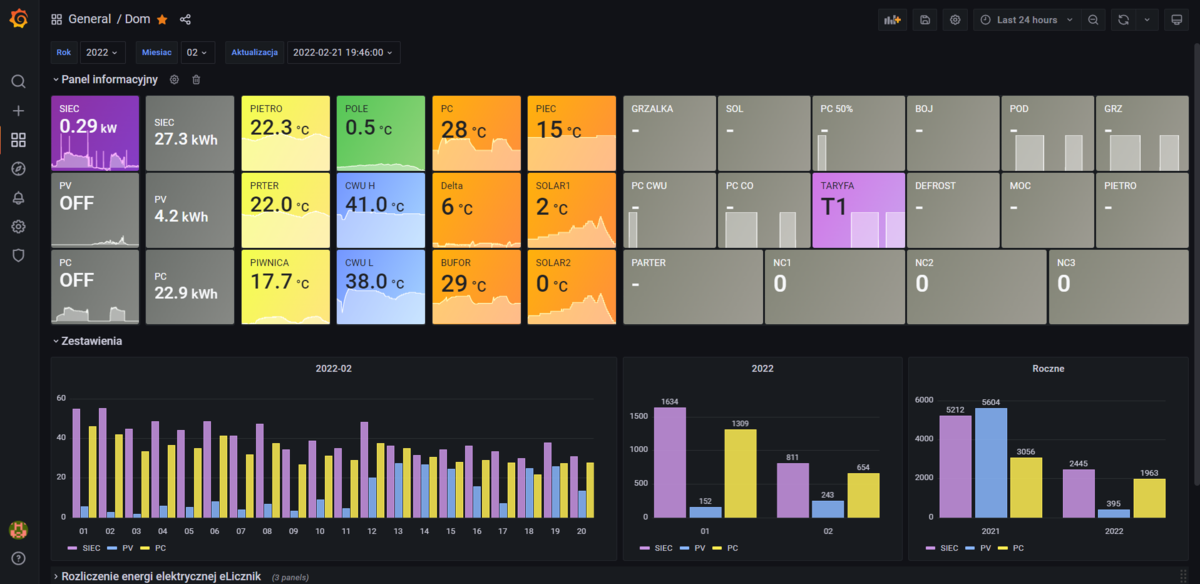This screenshot has width=1200, height=584.
Task: Click the General breadcrumb folder link
Action: point(90,20)
